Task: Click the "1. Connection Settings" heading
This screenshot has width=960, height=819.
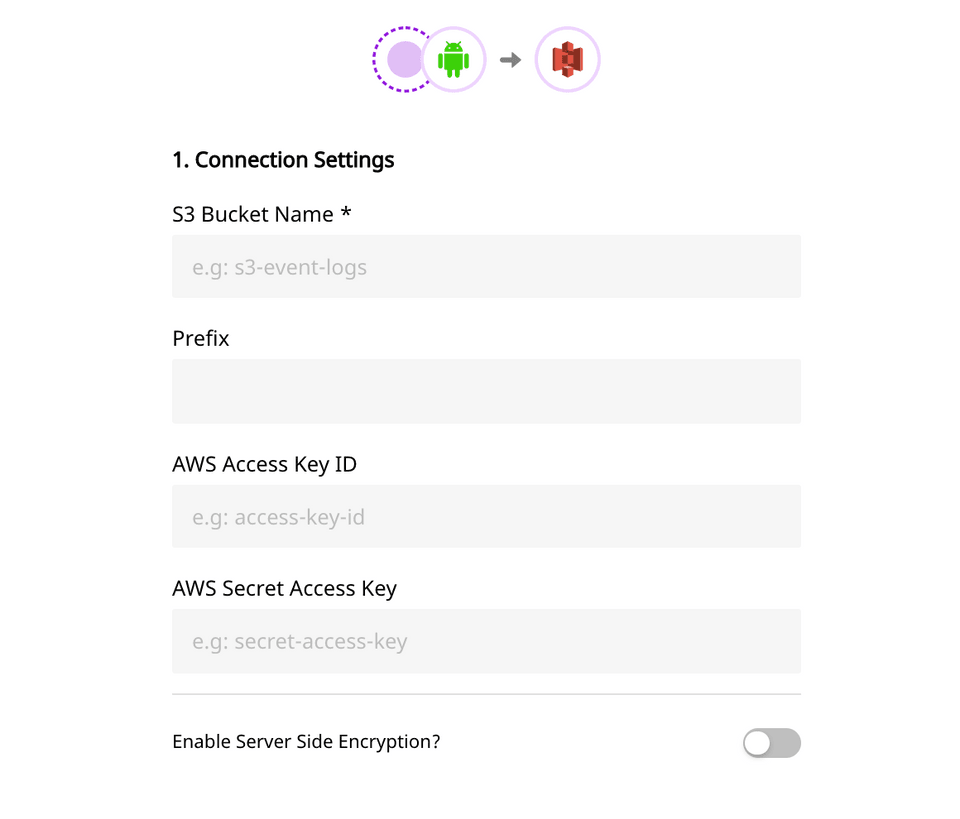Action: click(x=283, y=160)
